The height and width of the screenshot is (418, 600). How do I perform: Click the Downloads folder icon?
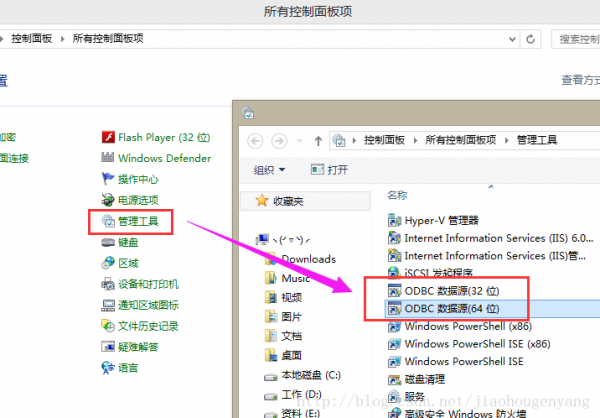coord(271,259)
